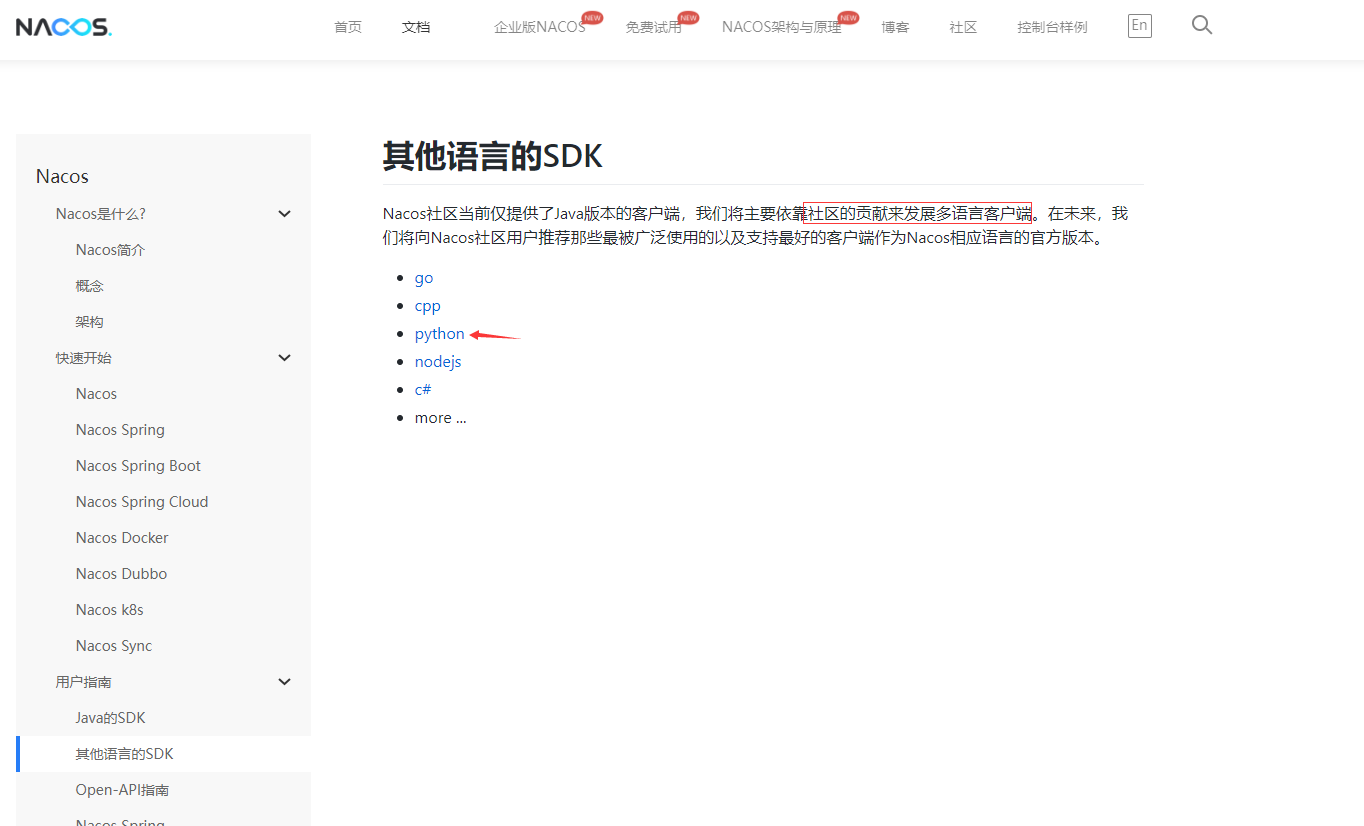Open 首页 in the top navigation
This screenshot has height=826, width=1364.
[348, 27]
